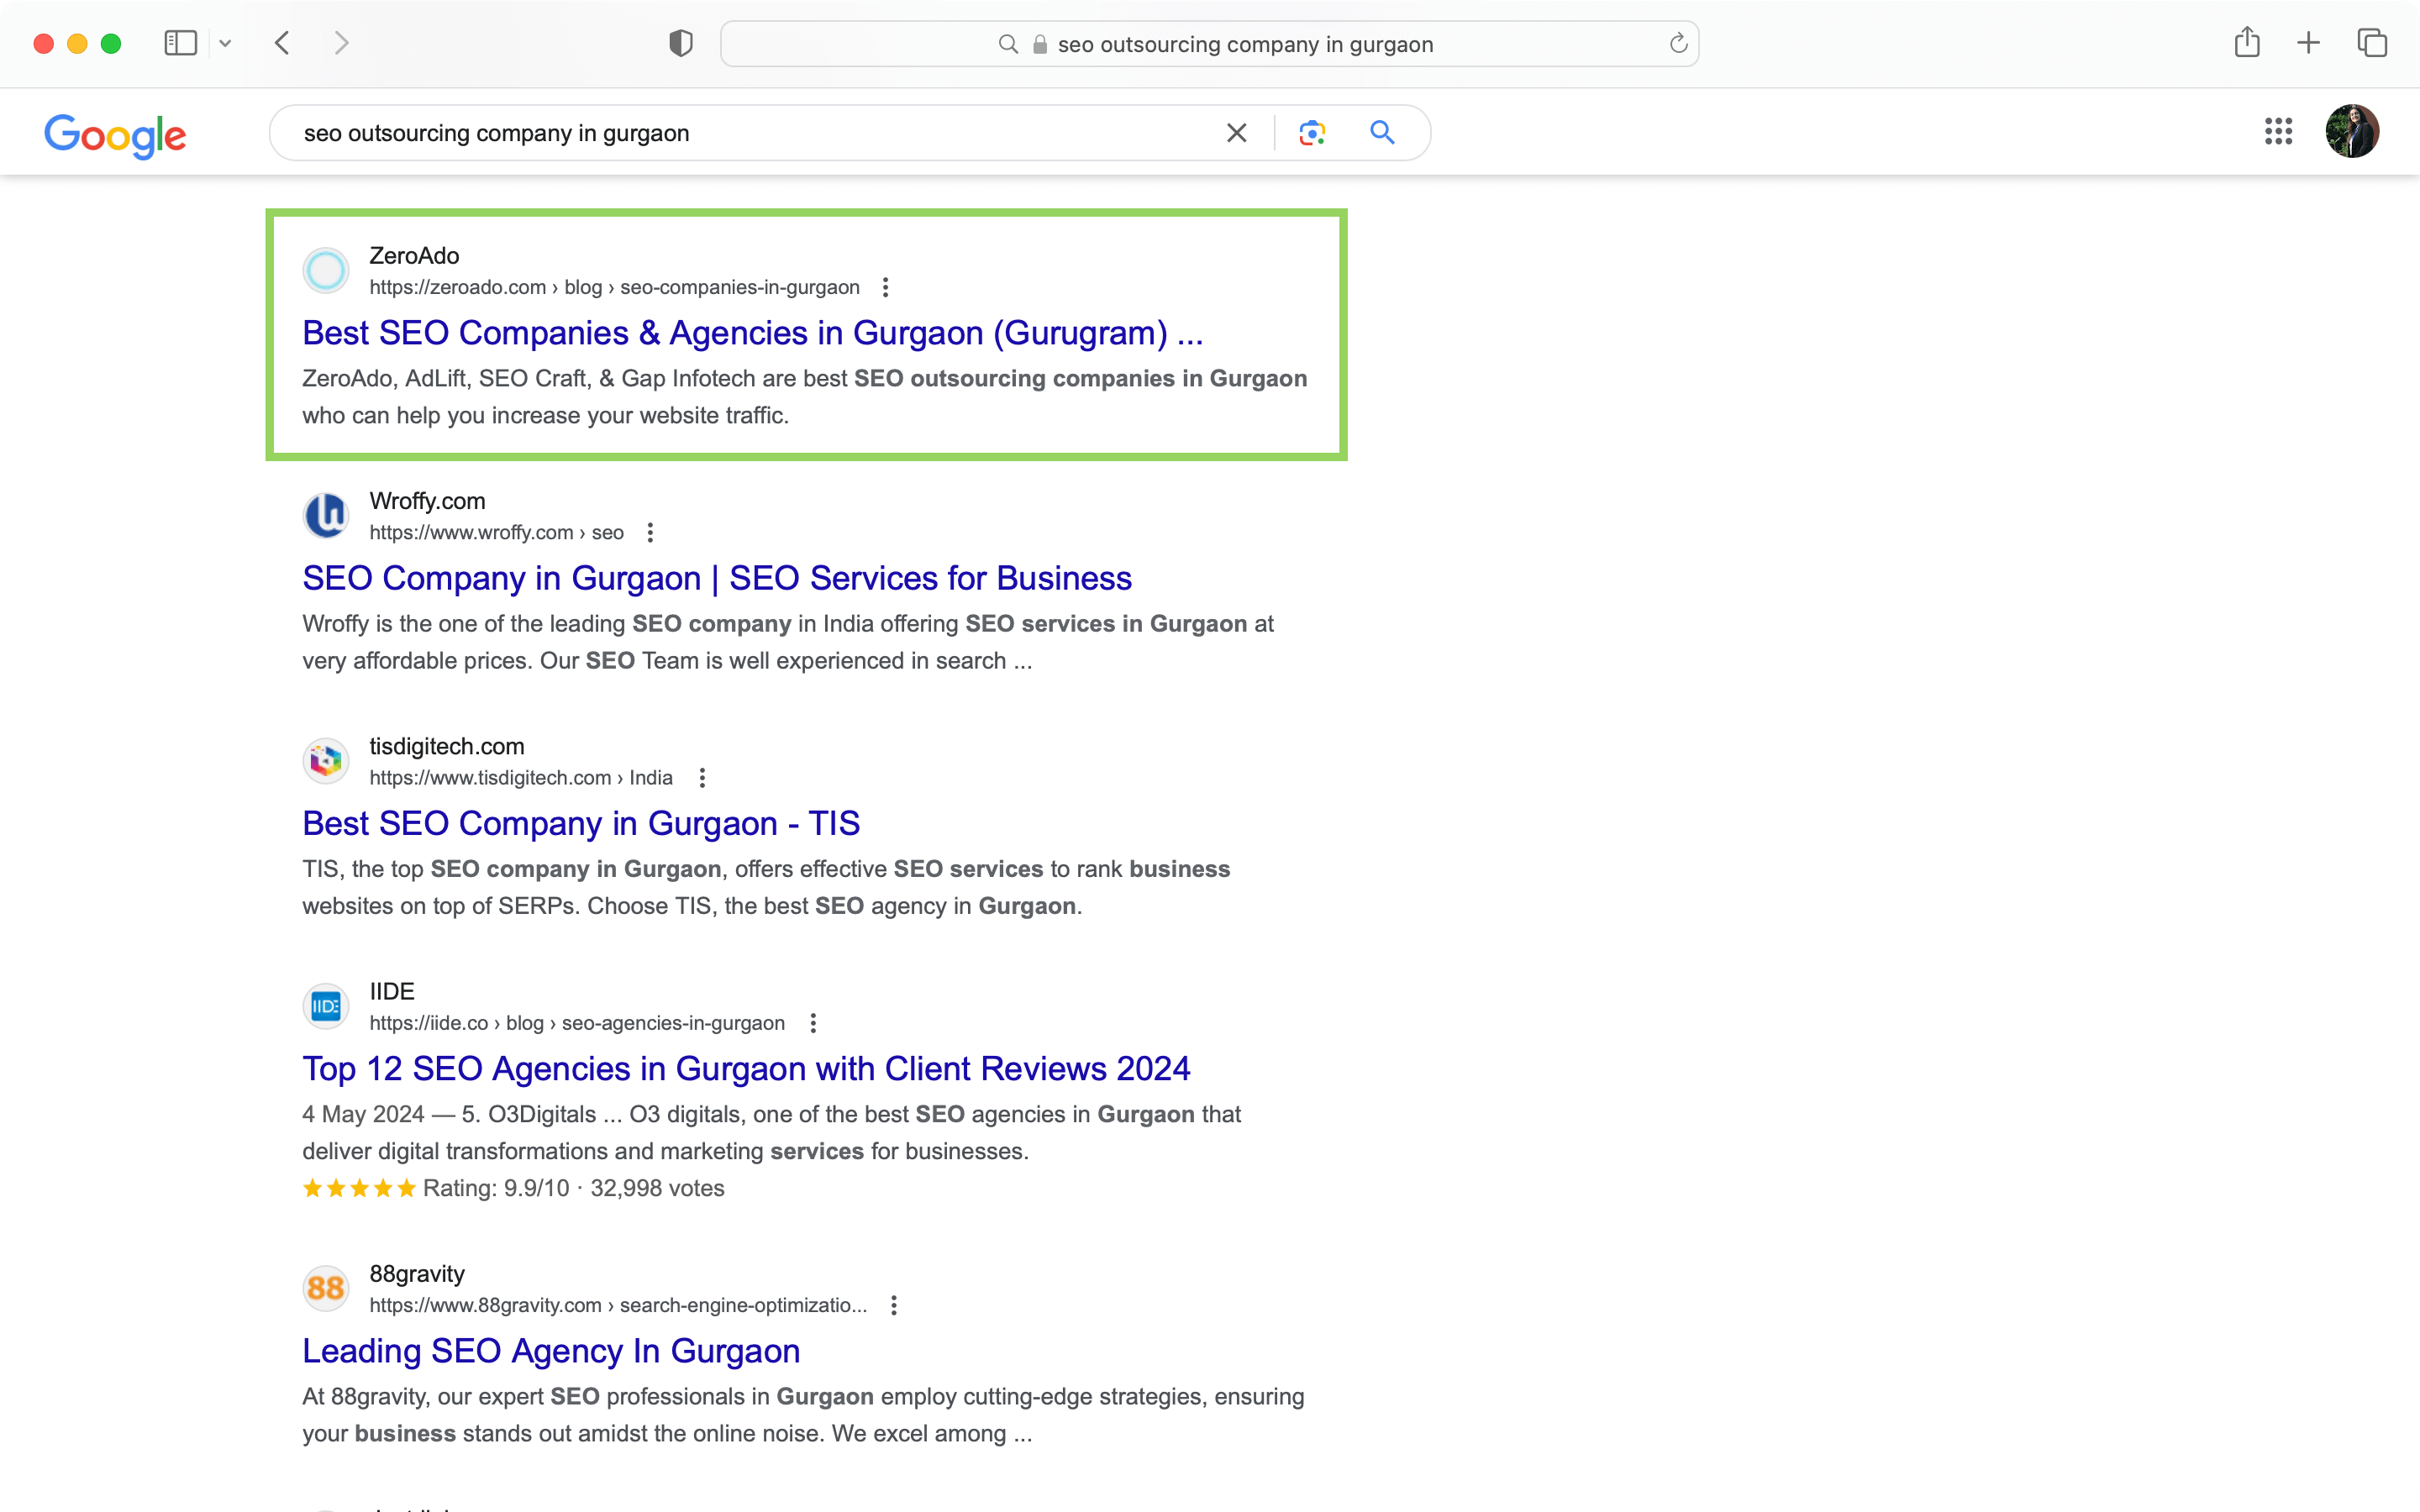
Task: Click the blue search magnifier button
Action: [1382, 132]
